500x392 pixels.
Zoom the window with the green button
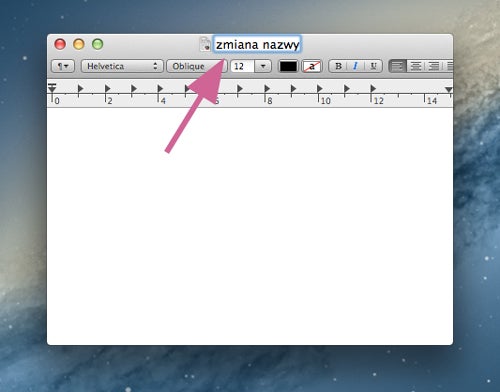coord(98,44)
